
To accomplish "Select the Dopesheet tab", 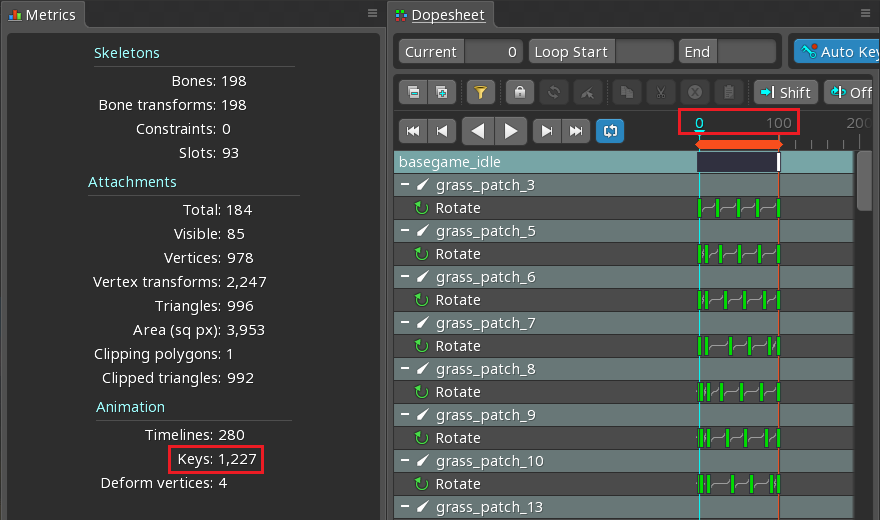I will point(447,15).
